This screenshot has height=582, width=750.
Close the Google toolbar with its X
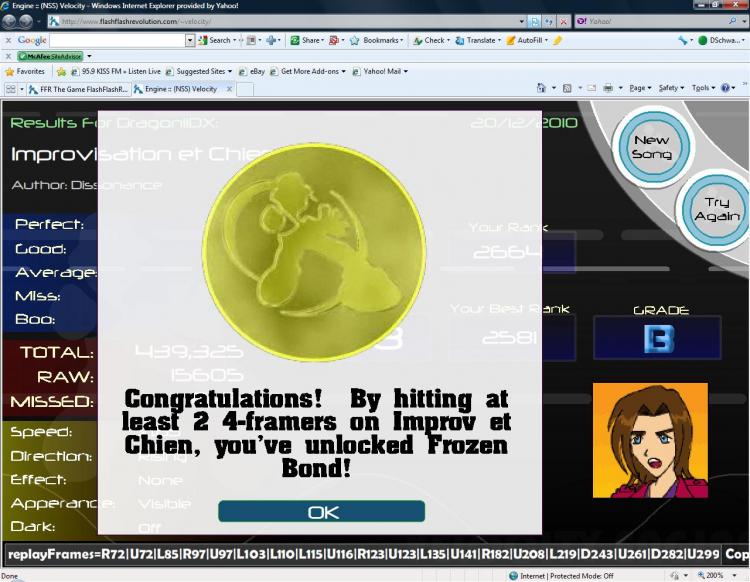tap(8, 41)
